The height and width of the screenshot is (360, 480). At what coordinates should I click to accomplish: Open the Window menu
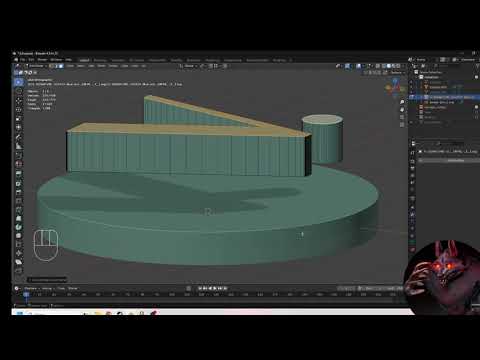[56, 60]
